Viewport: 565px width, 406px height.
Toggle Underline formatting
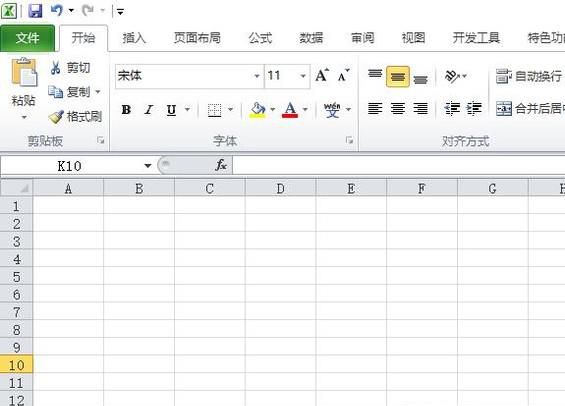coord(172,110)
